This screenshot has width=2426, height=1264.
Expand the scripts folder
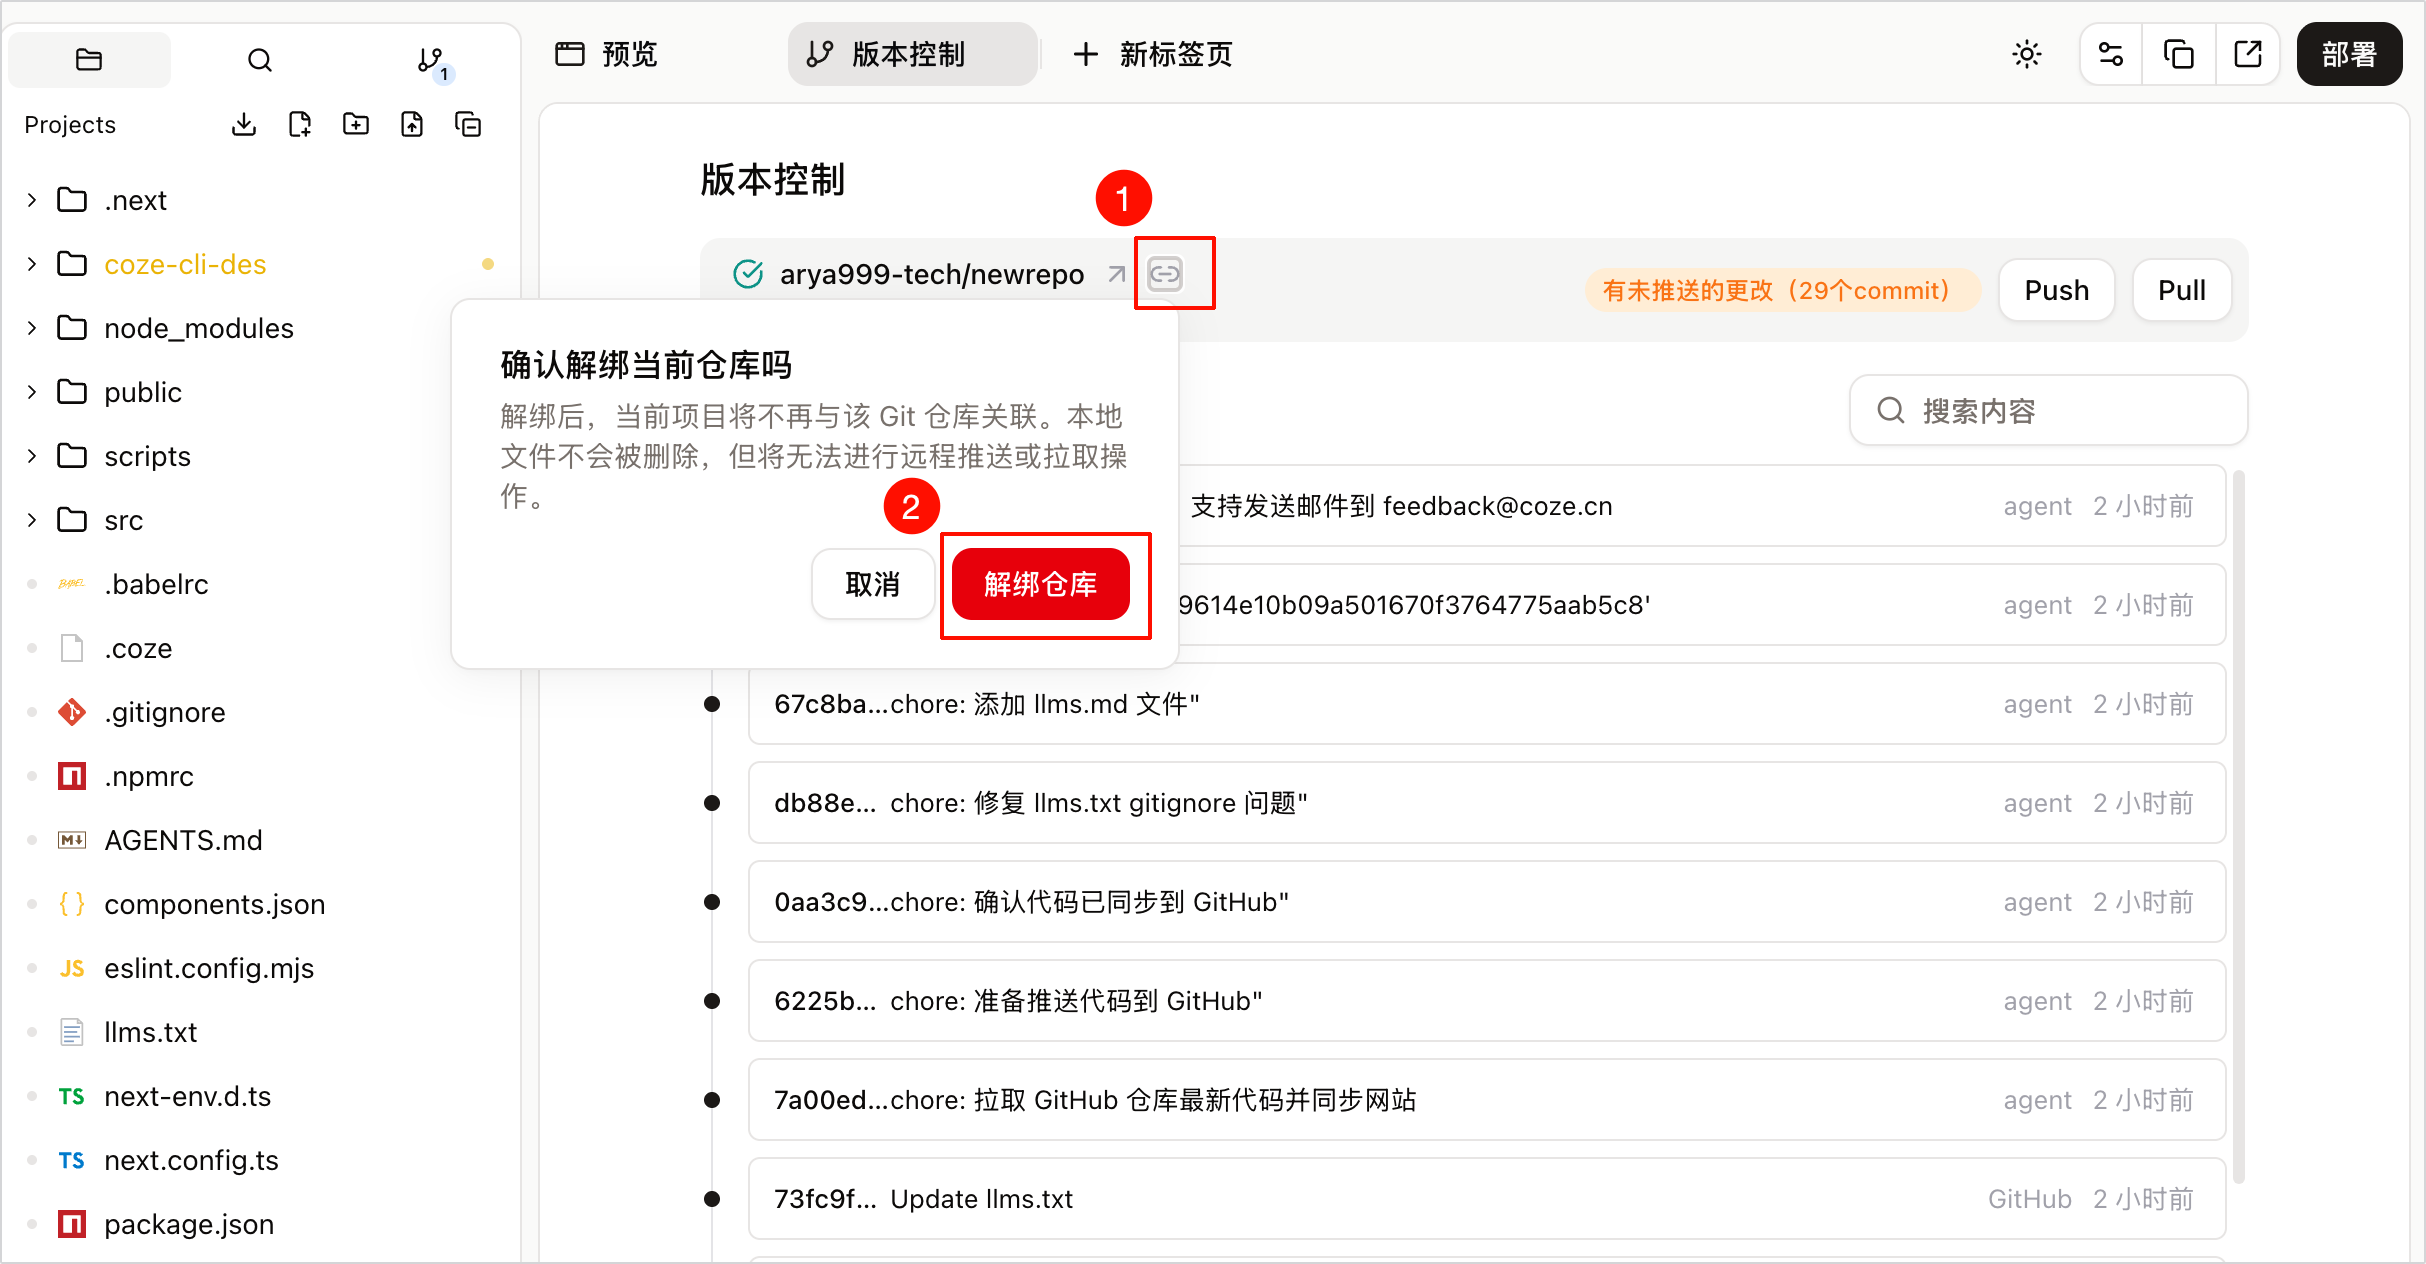click(x=32, y=456)
